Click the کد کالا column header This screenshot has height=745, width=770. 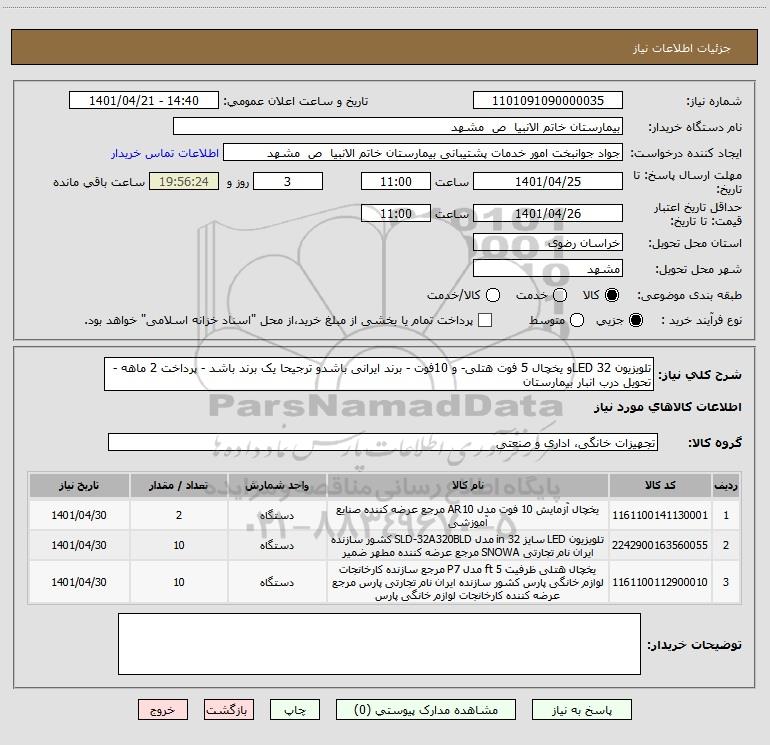[660, 485]
